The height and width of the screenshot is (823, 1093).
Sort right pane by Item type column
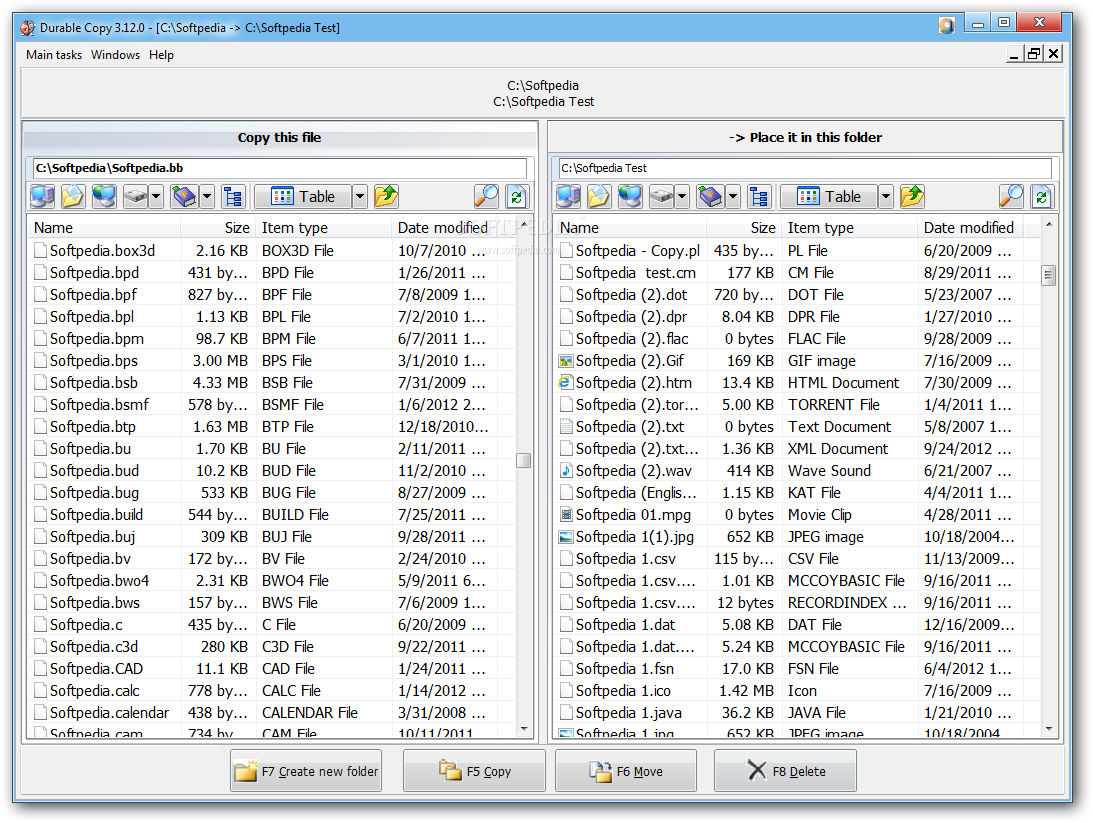[848, 228]
